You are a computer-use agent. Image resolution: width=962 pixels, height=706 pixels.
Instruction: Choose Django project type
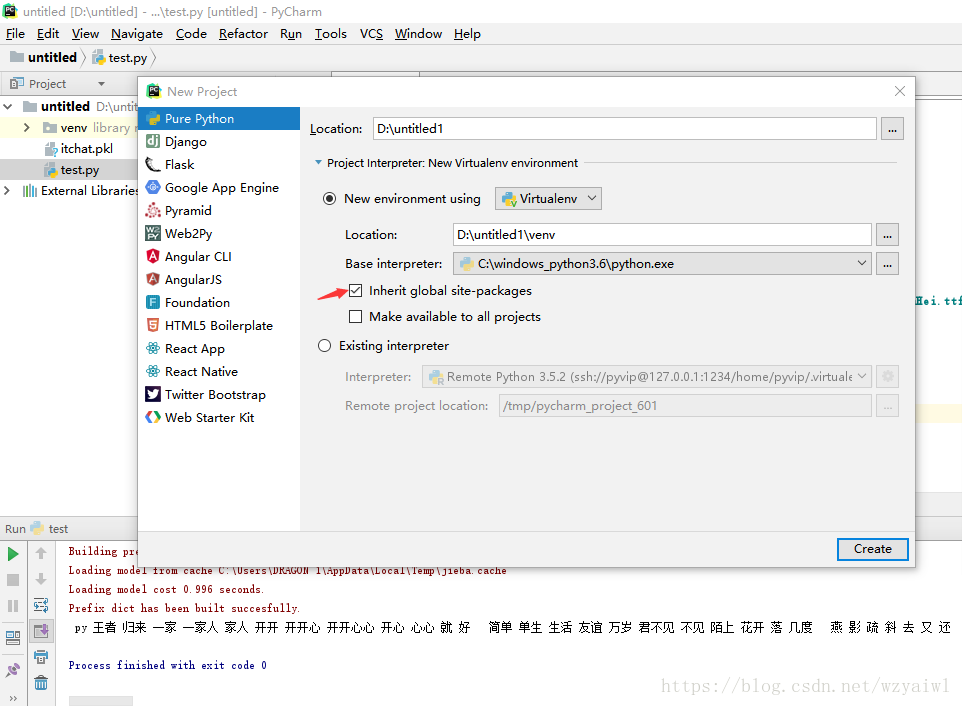tap(219, 142)
